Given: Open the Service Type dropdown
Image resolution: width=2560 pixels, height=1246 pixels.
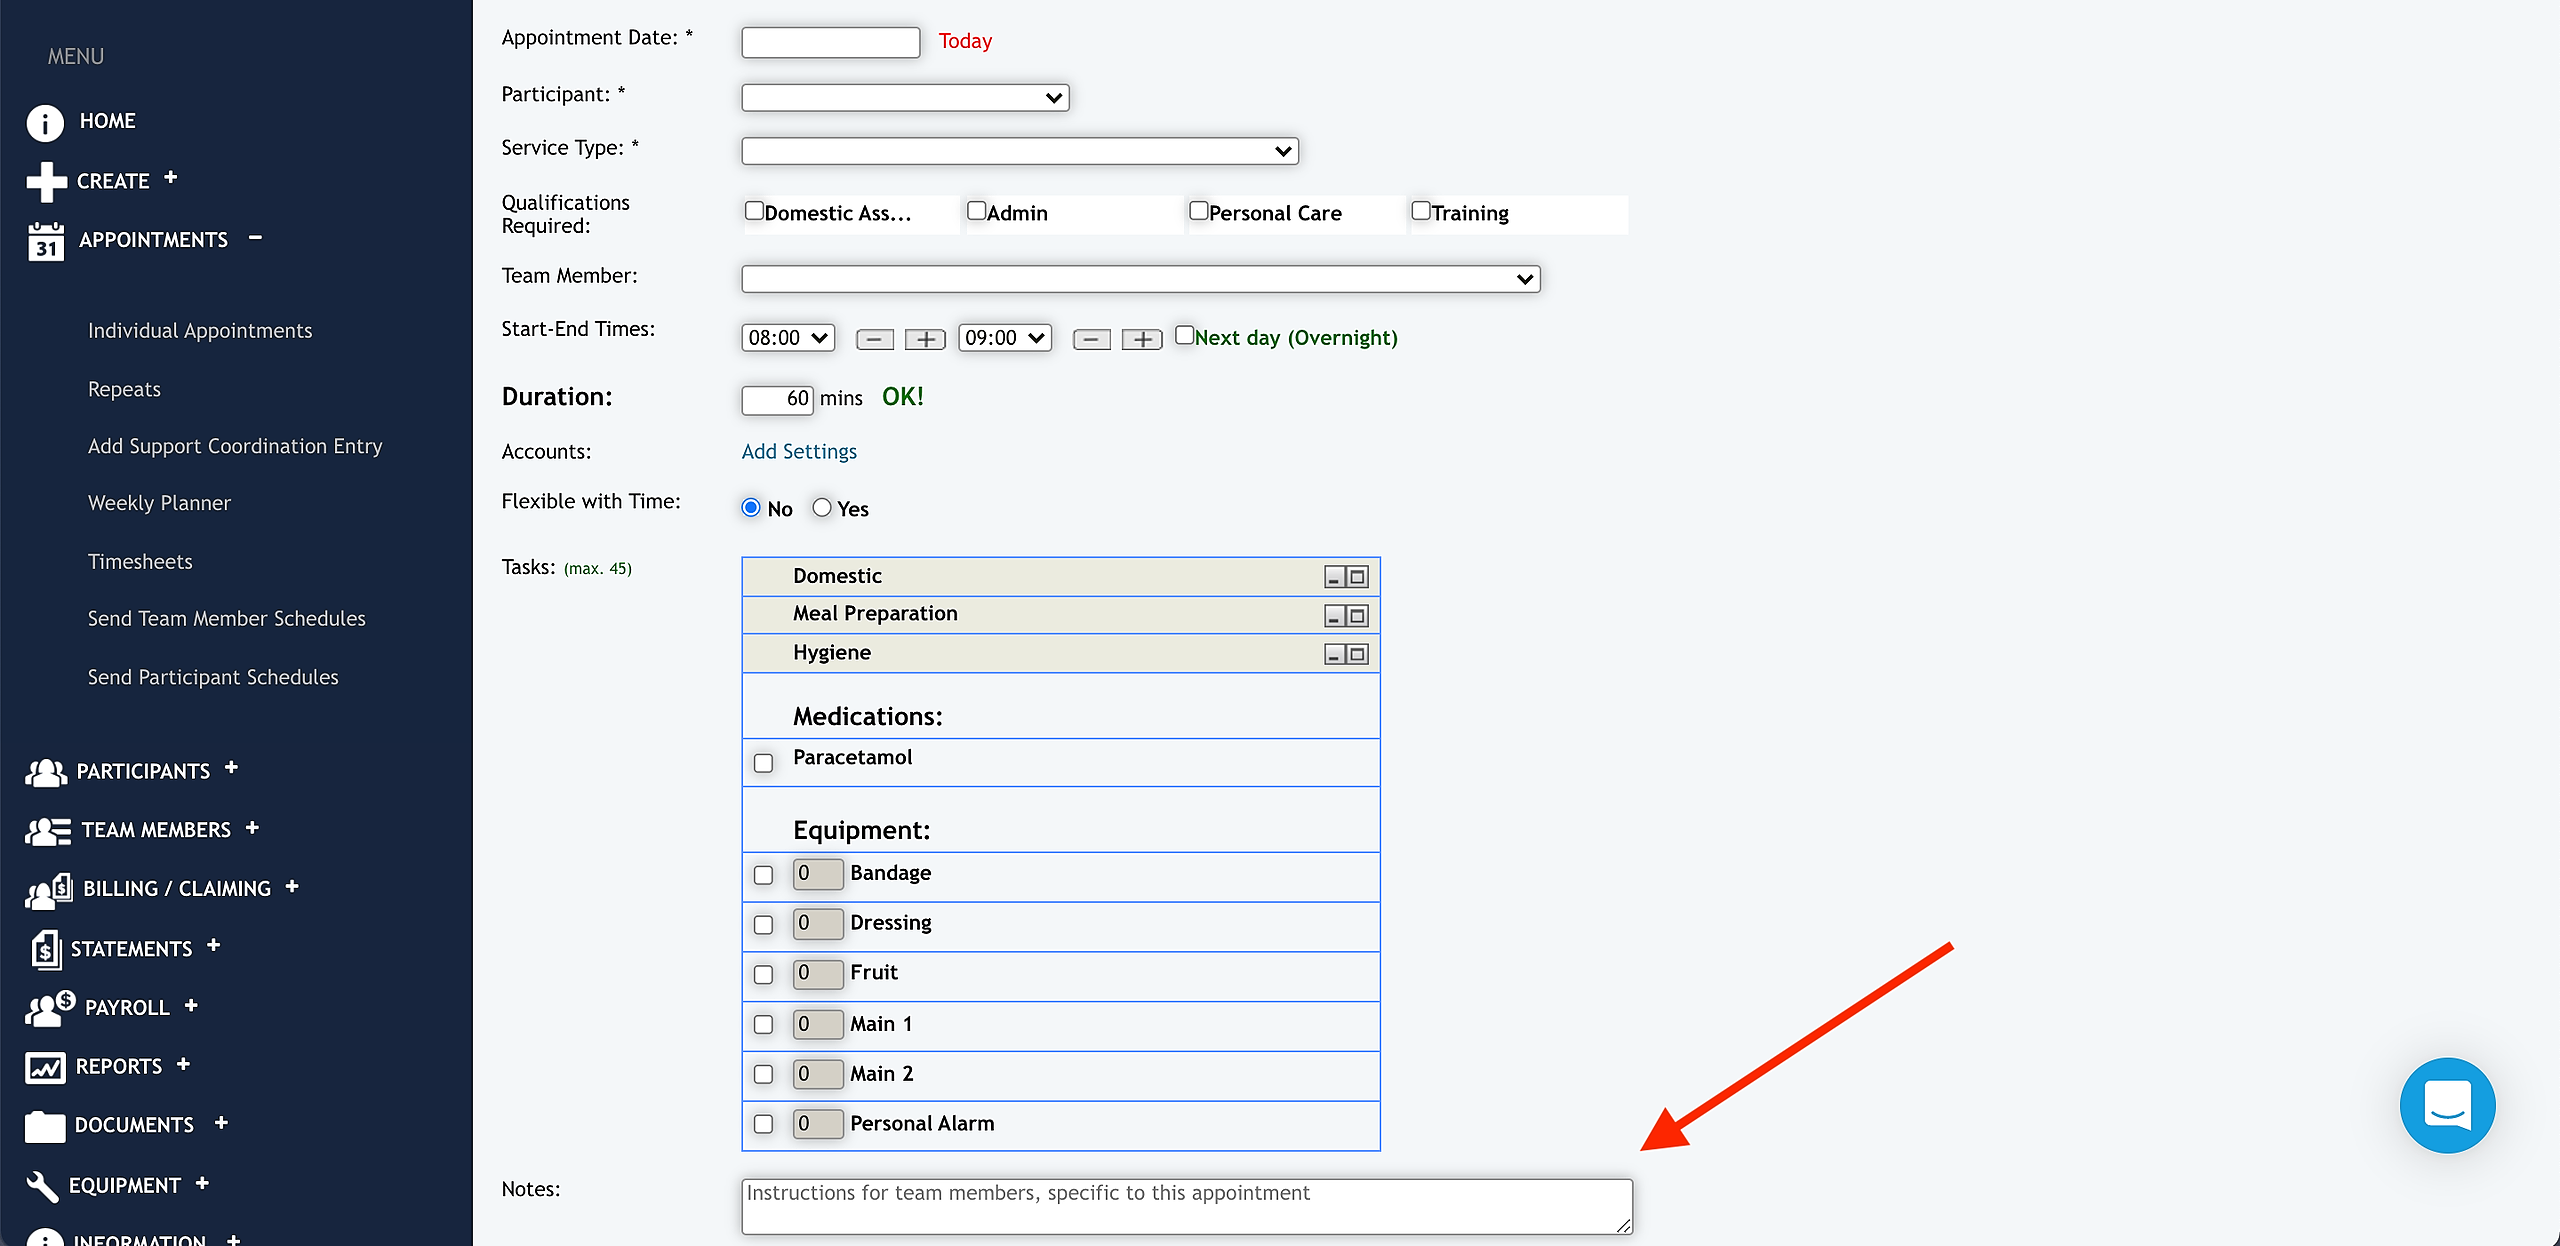Looking at the screenshot, I should [1019, 151].
